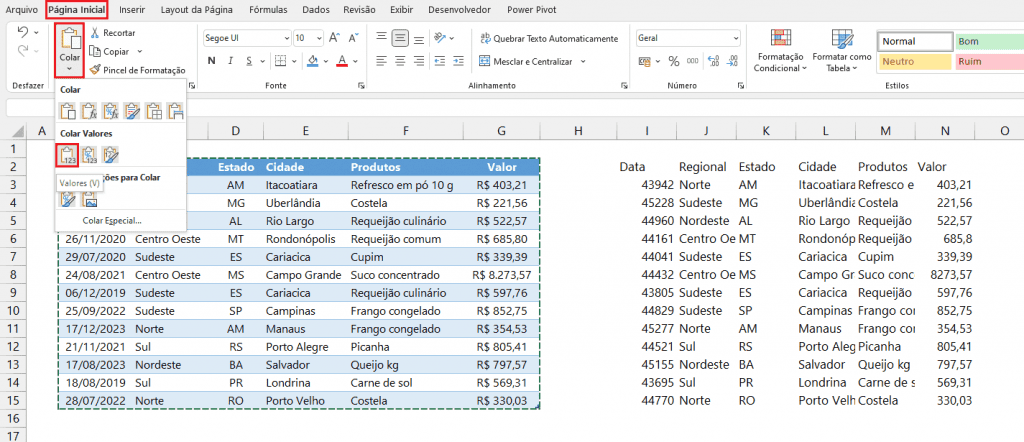Switch to the Power Pivot tab
The width and height of the screenshot is (1024, 442).
pyautogui.click(x=532, y=10)
